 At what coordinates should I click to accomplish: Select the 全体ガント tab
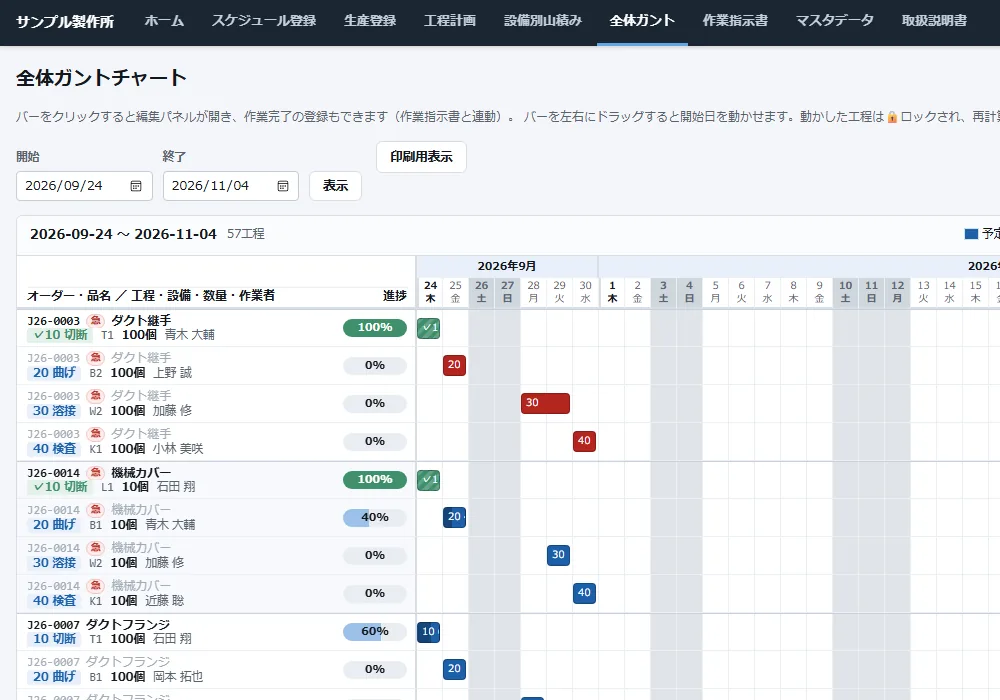[642, 21]
